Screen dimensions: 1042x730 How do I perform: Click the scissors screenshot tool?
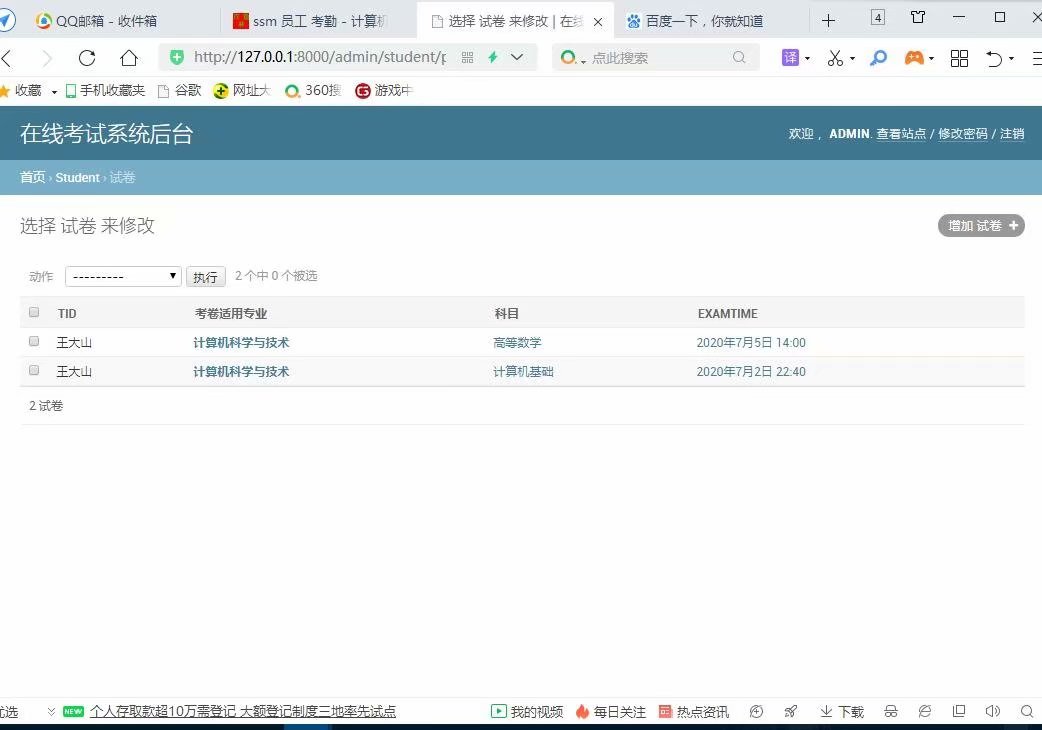coord(835,58)
